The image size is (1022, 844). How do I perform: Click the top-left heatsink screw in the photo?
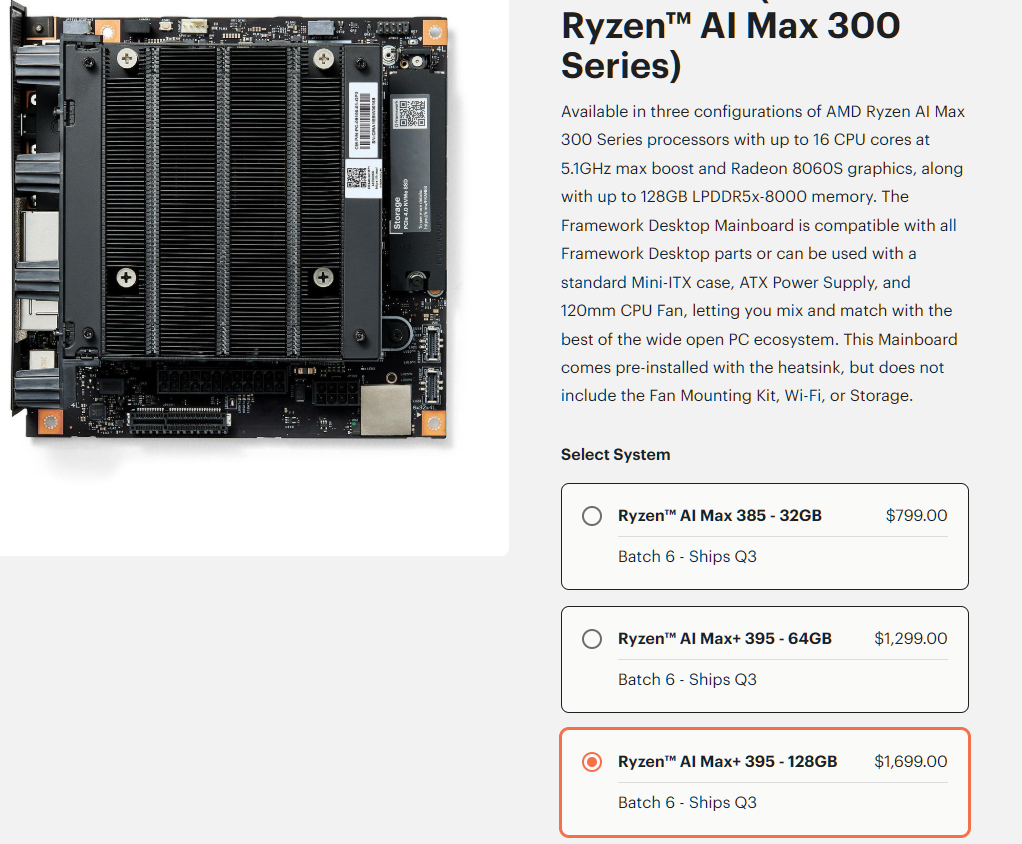(x=126, y=59)
